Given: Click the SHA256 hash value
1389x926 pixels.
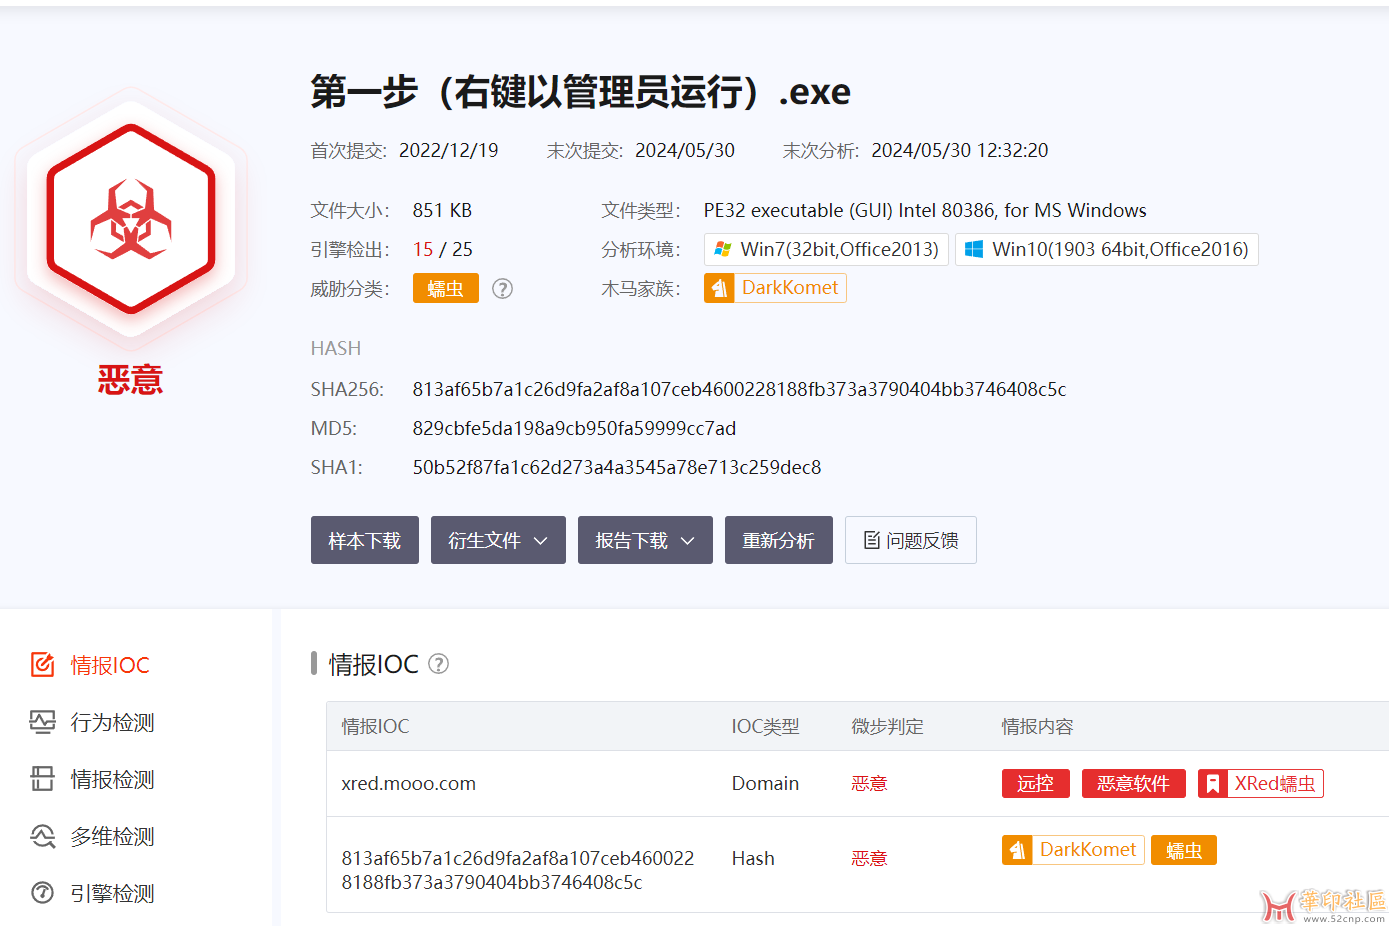Looking at the screenshot, I should [739, 389].
